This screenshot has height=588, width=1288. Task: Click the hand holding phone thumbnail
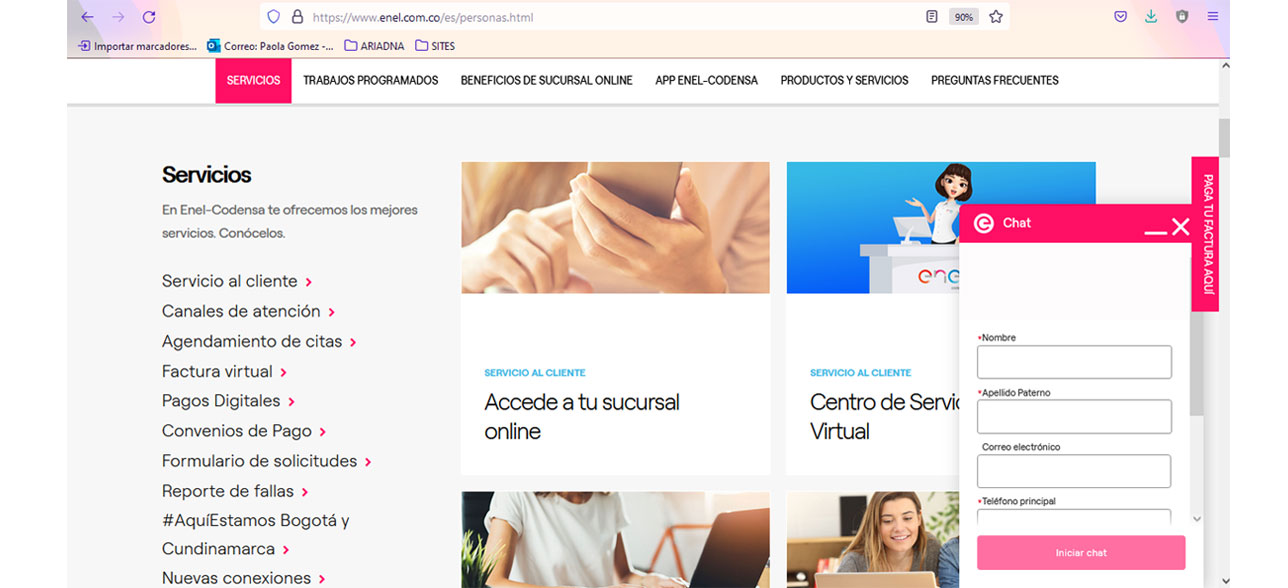click(x=615, y=228)
